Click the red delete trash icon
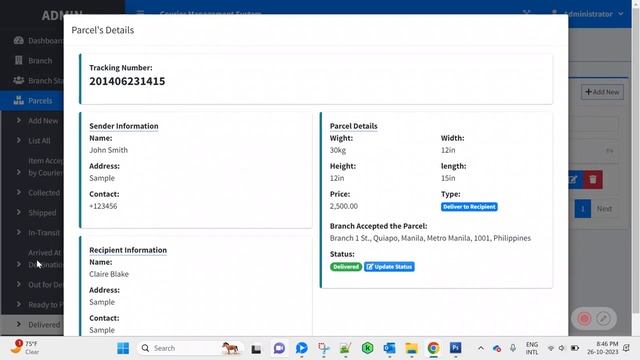Screen dimensions: 640x360 tap(593, 180)
